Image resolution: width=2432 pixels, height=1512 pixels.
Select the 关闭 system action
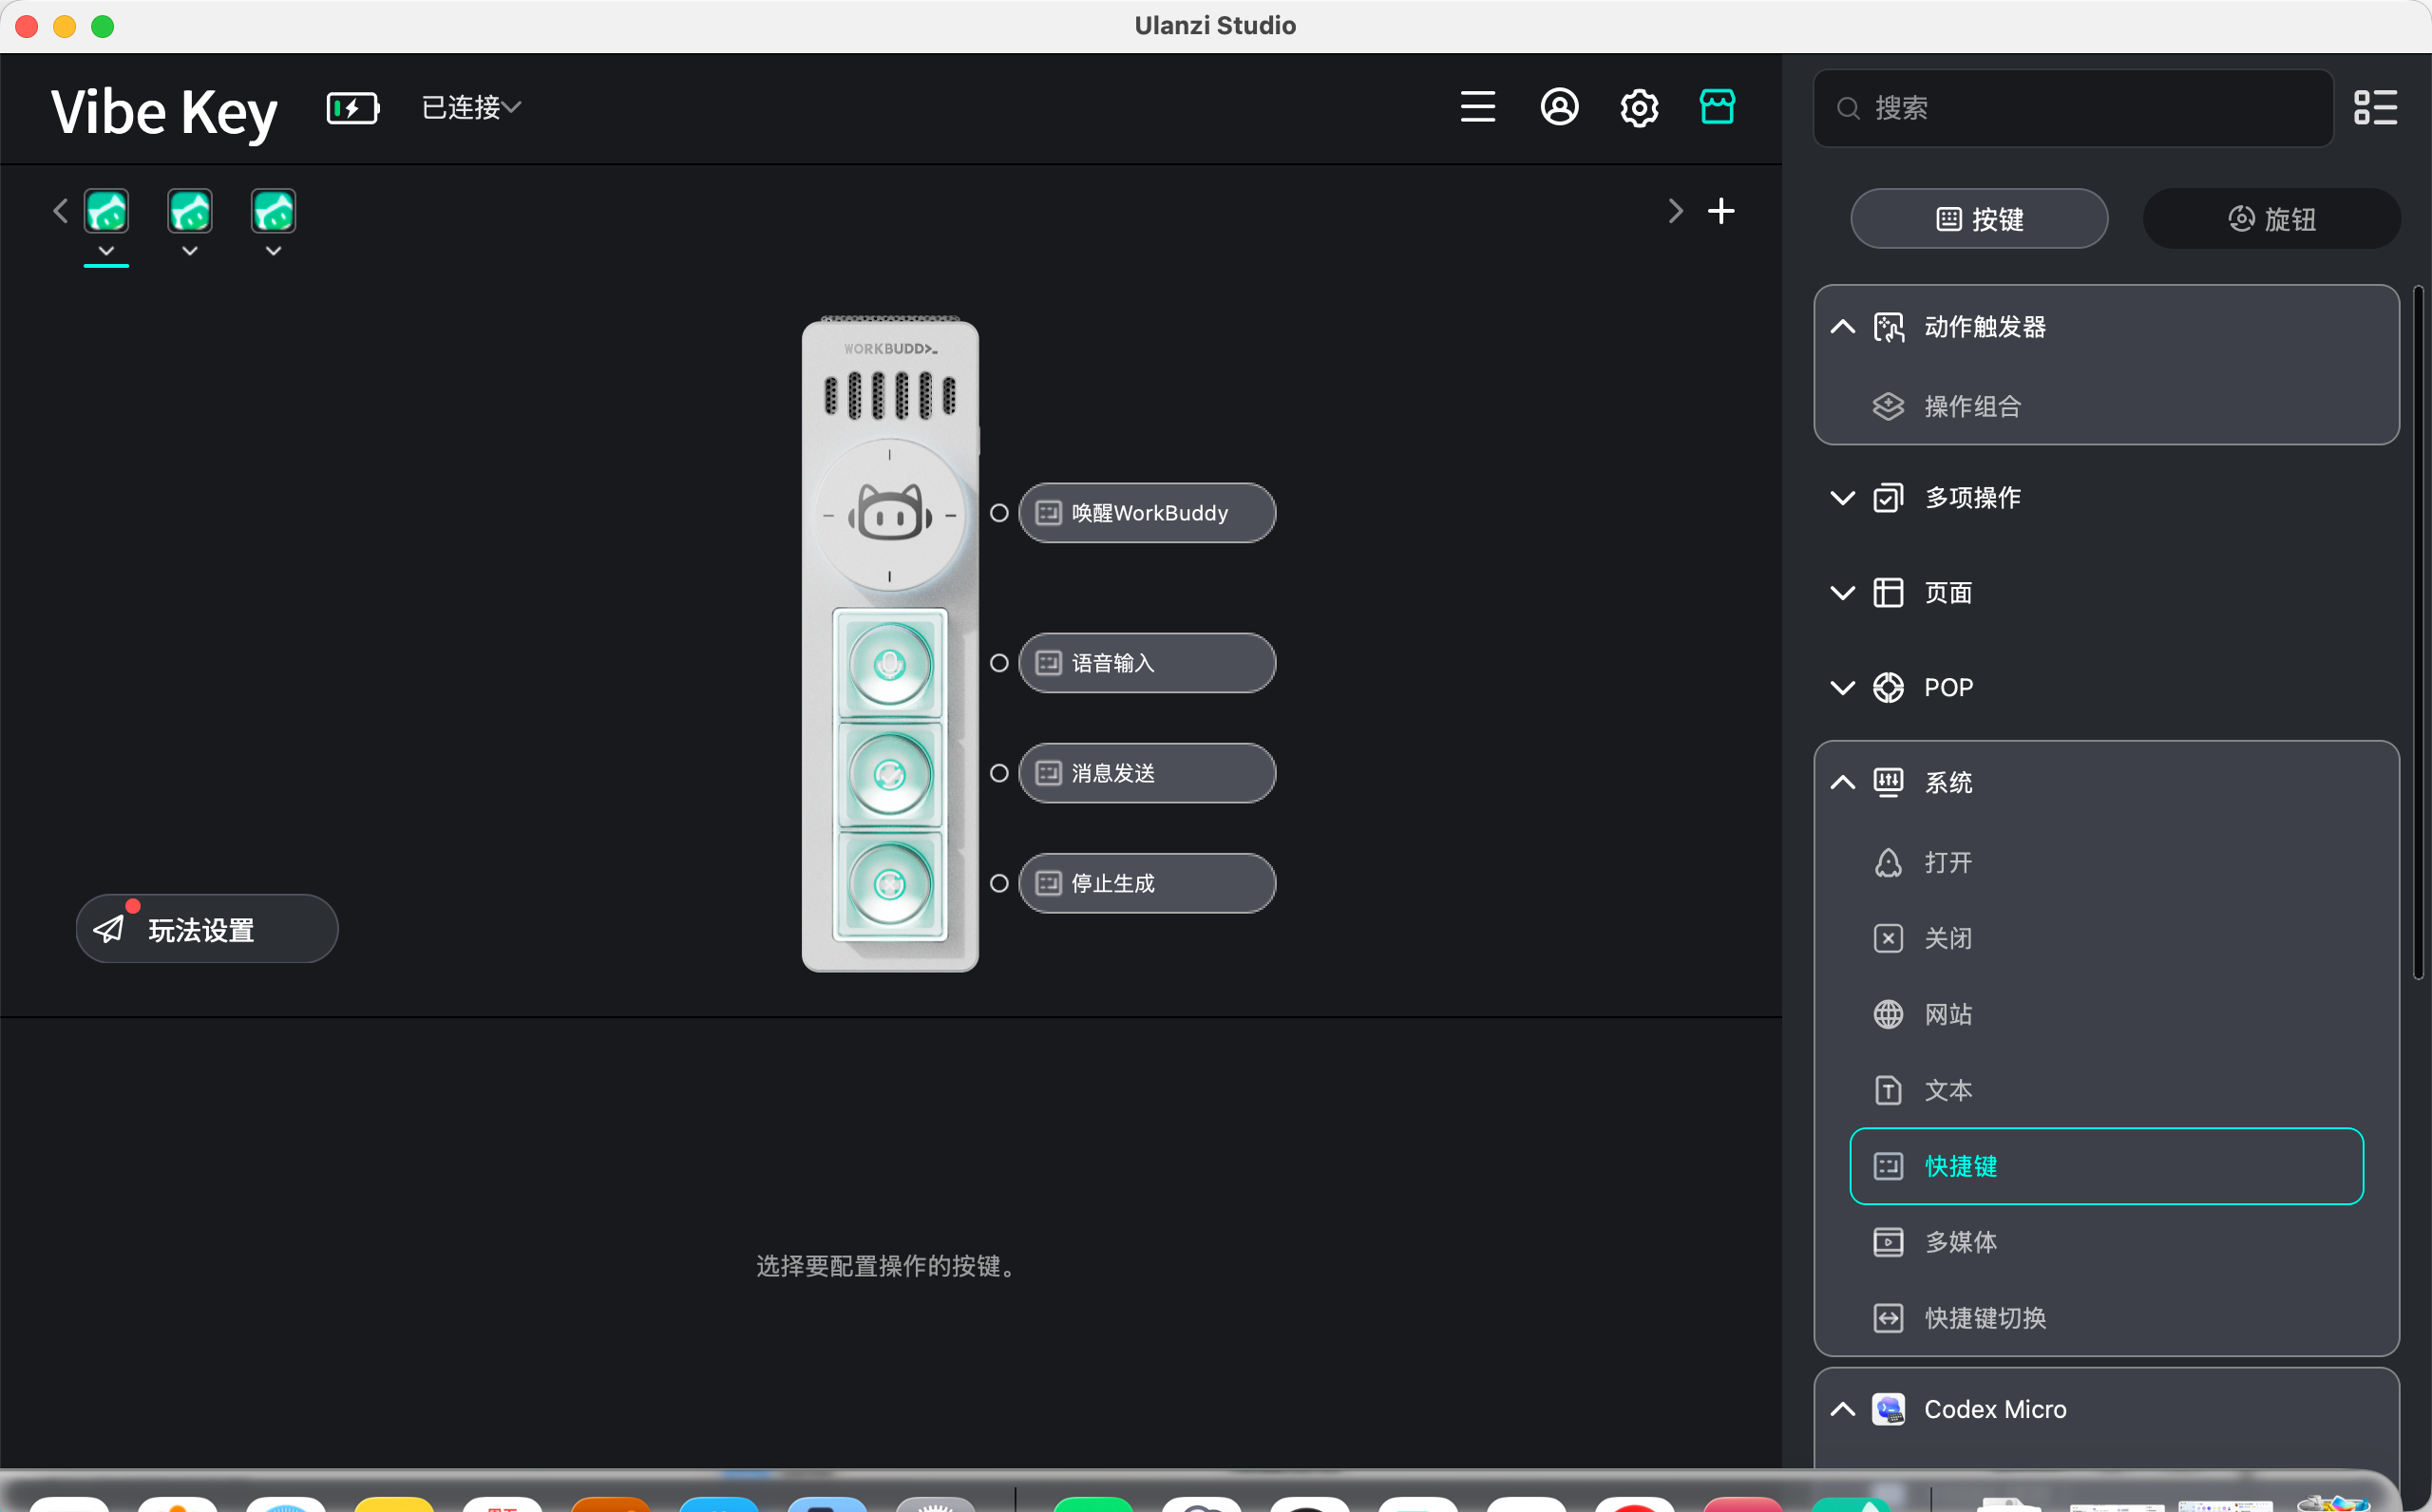click(2106, 938)
